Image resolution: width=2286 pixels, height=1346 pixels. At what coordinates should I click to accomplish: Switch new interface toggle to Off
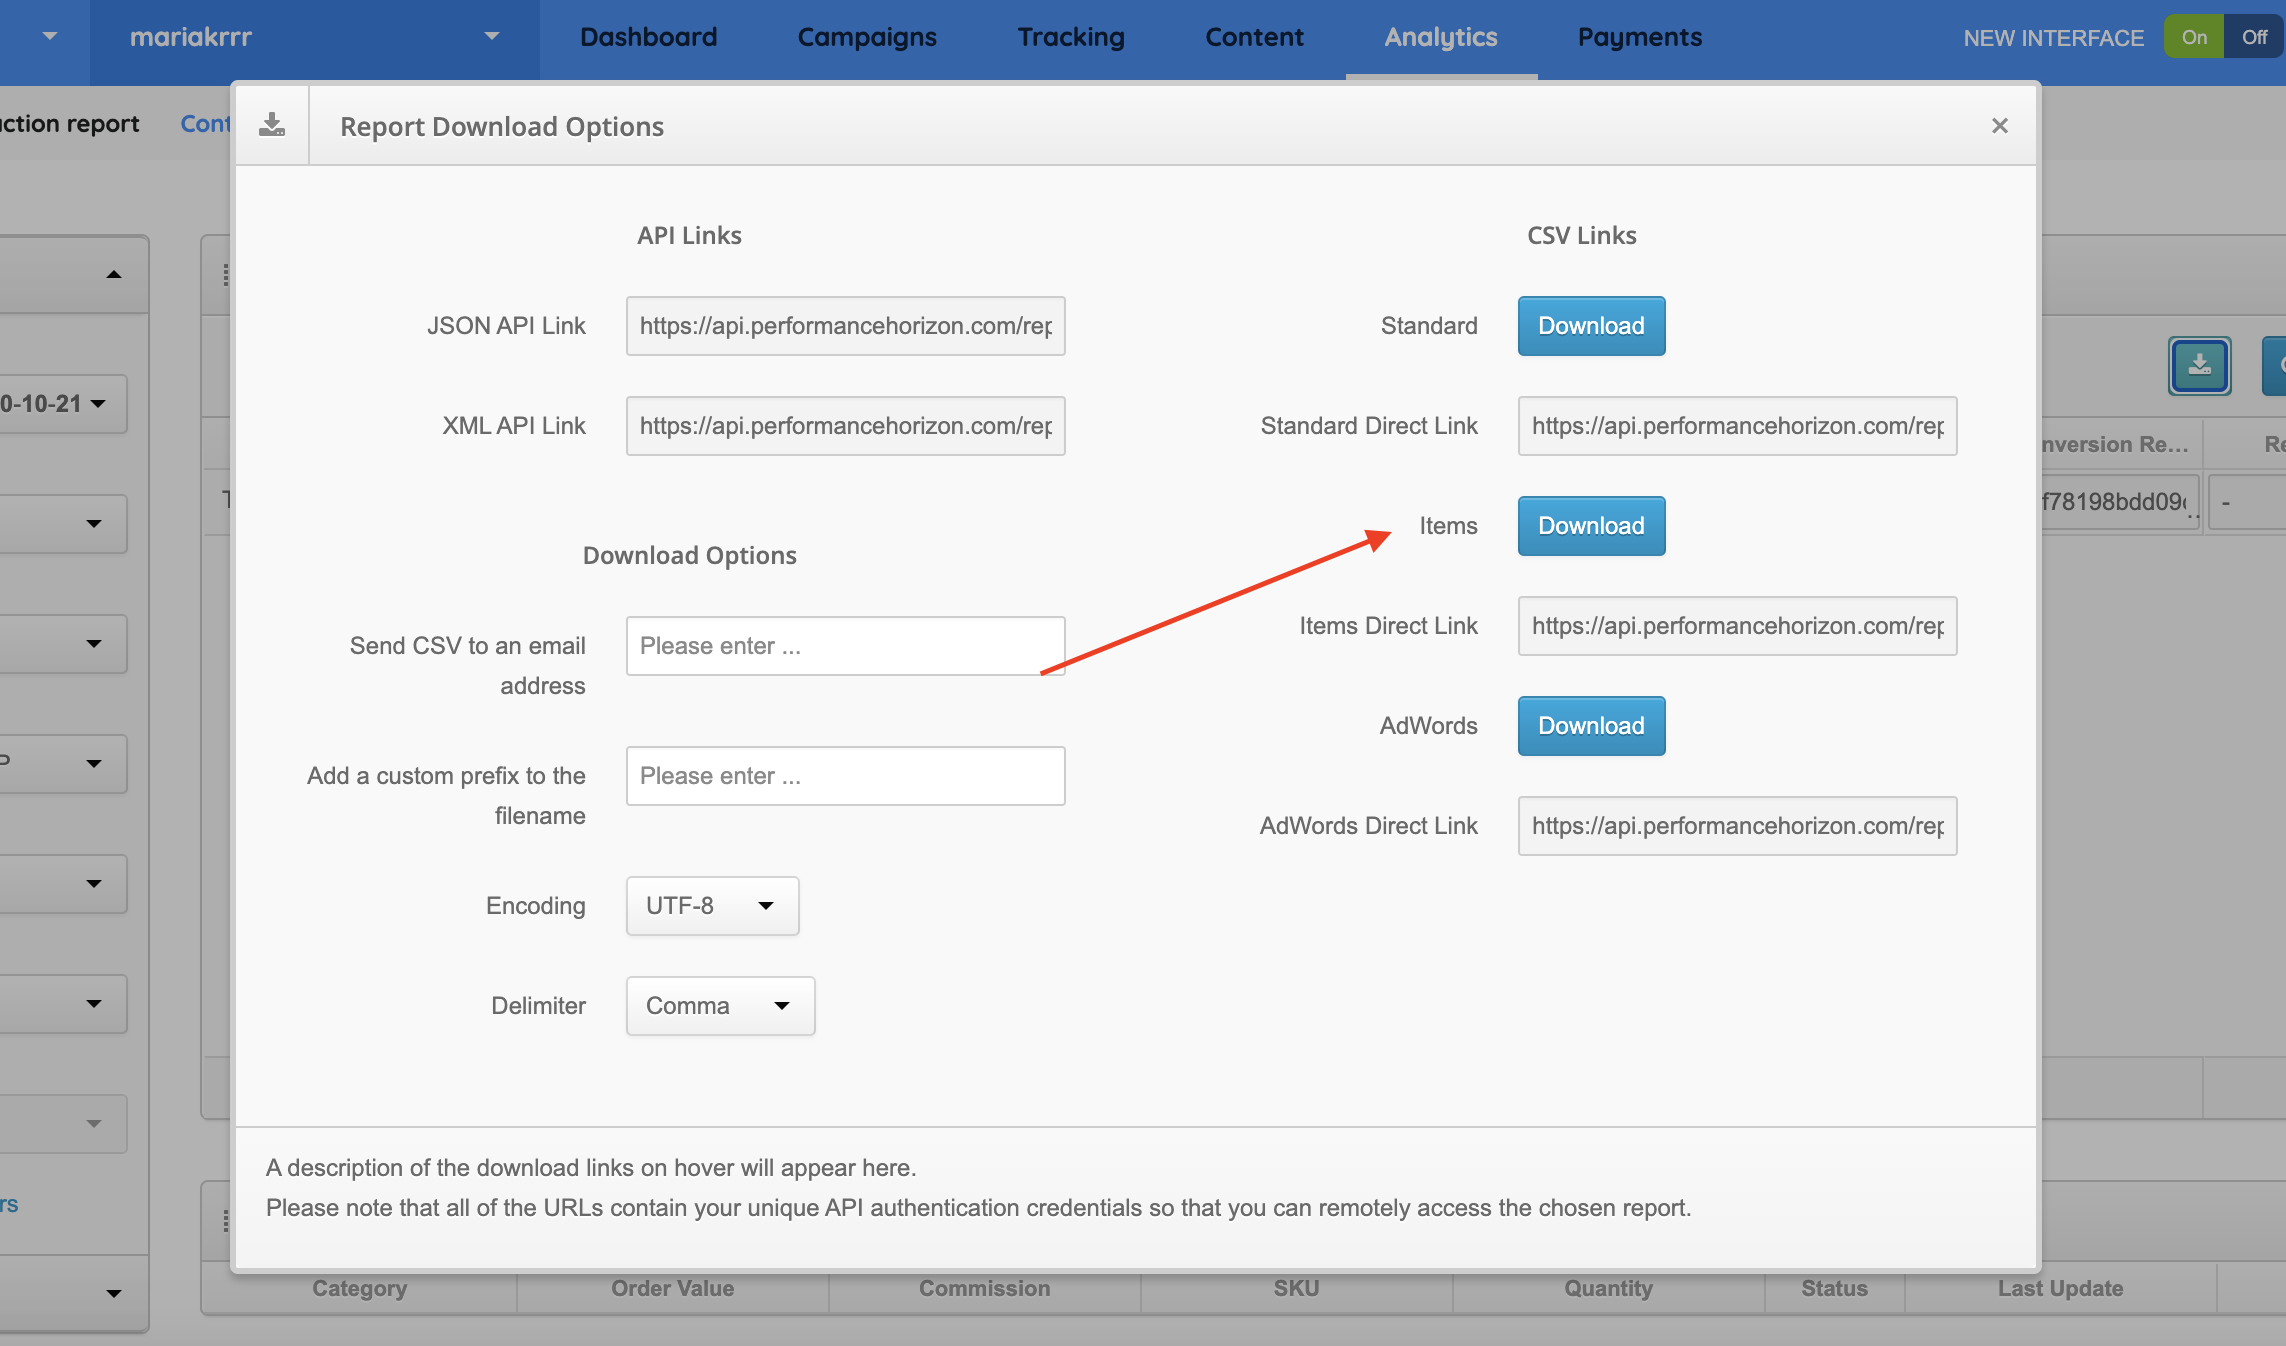coord(2254,37)
